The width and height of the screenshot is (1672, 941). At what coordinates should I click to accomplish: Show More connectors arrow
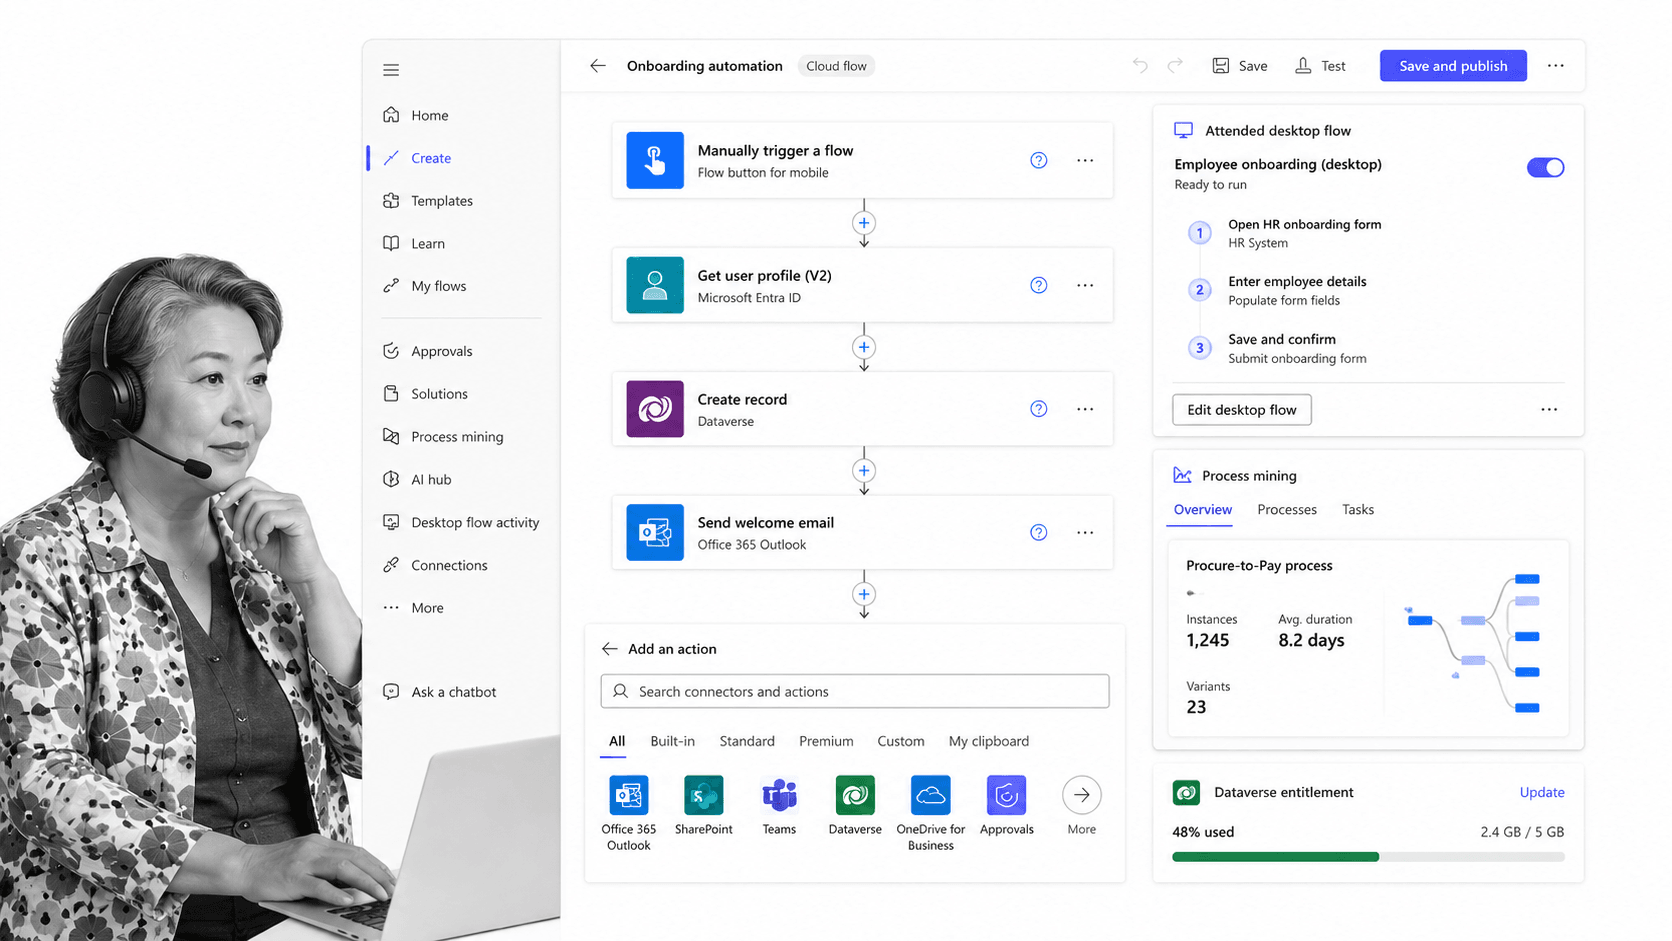(1082, 796)
